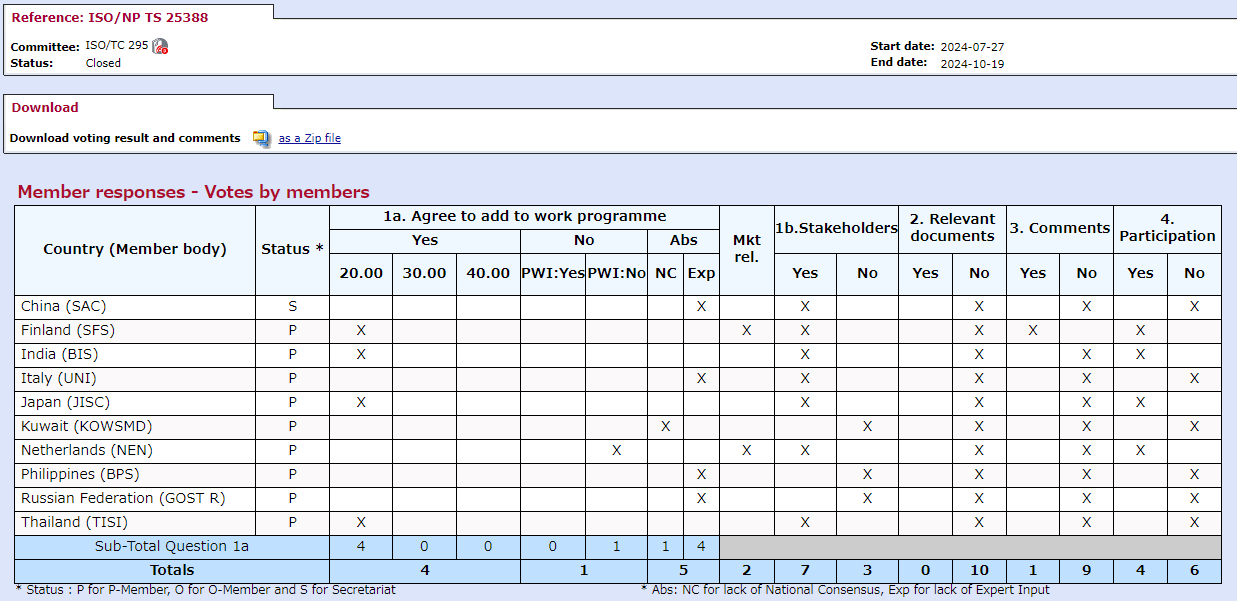Click the committee icon beside ISO/TC 295

coord(160,46)
